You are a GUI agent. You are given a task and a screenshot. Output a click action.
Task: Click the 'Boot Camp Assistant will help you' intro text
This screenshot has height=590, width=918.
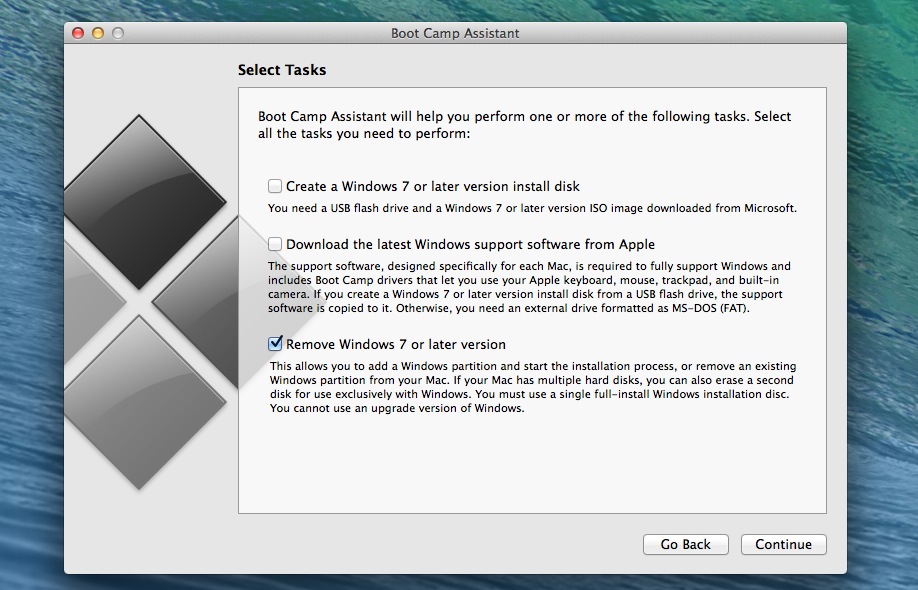coord(525,125)
